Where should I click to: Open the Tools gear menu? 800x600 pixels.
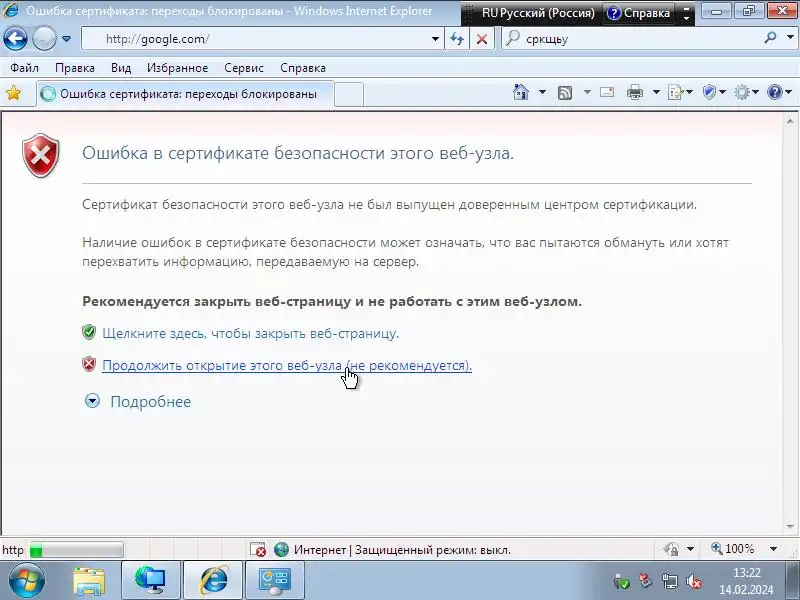pos(746,92)
